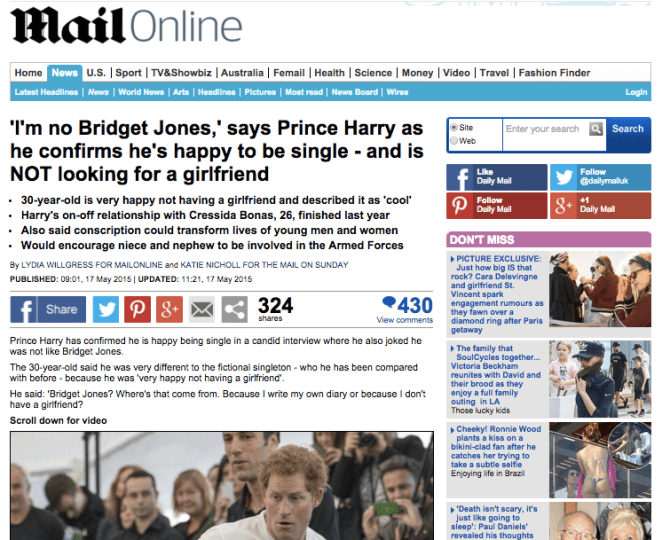
Task: Click the Login link
Action: (636, 92)
